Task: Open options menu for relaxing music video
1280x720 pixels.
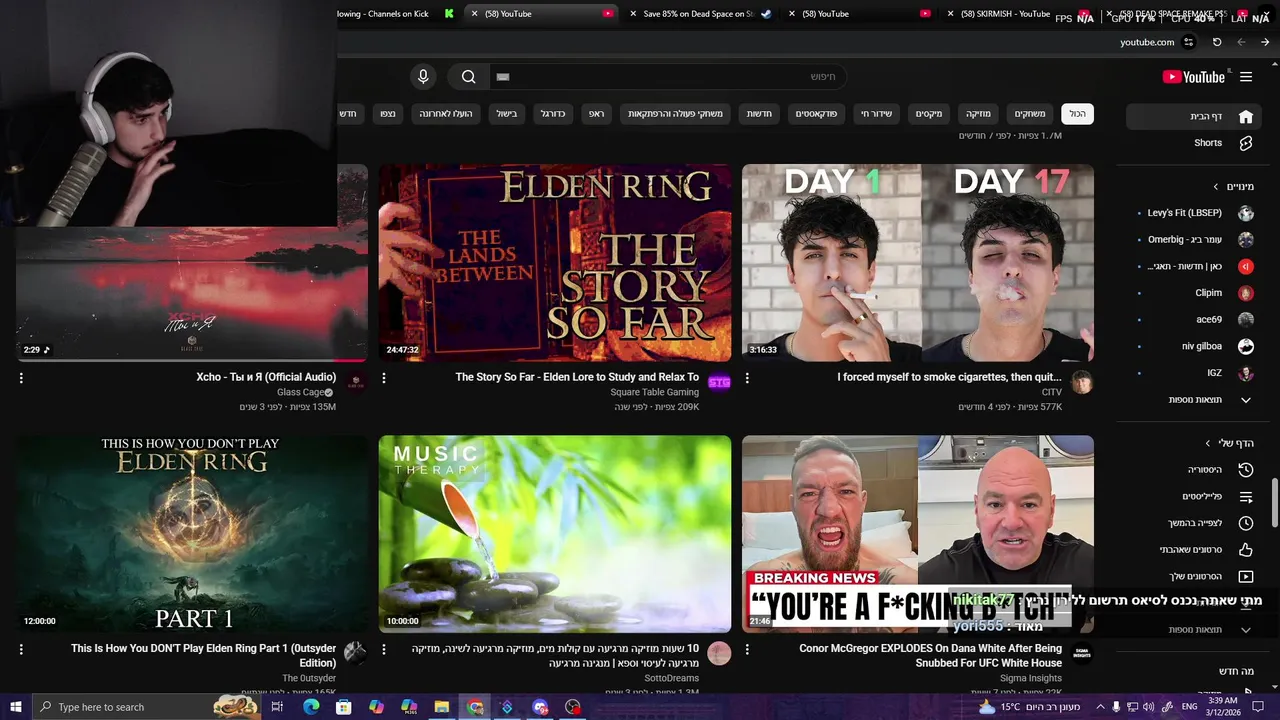Action: [x=384, y=650]
